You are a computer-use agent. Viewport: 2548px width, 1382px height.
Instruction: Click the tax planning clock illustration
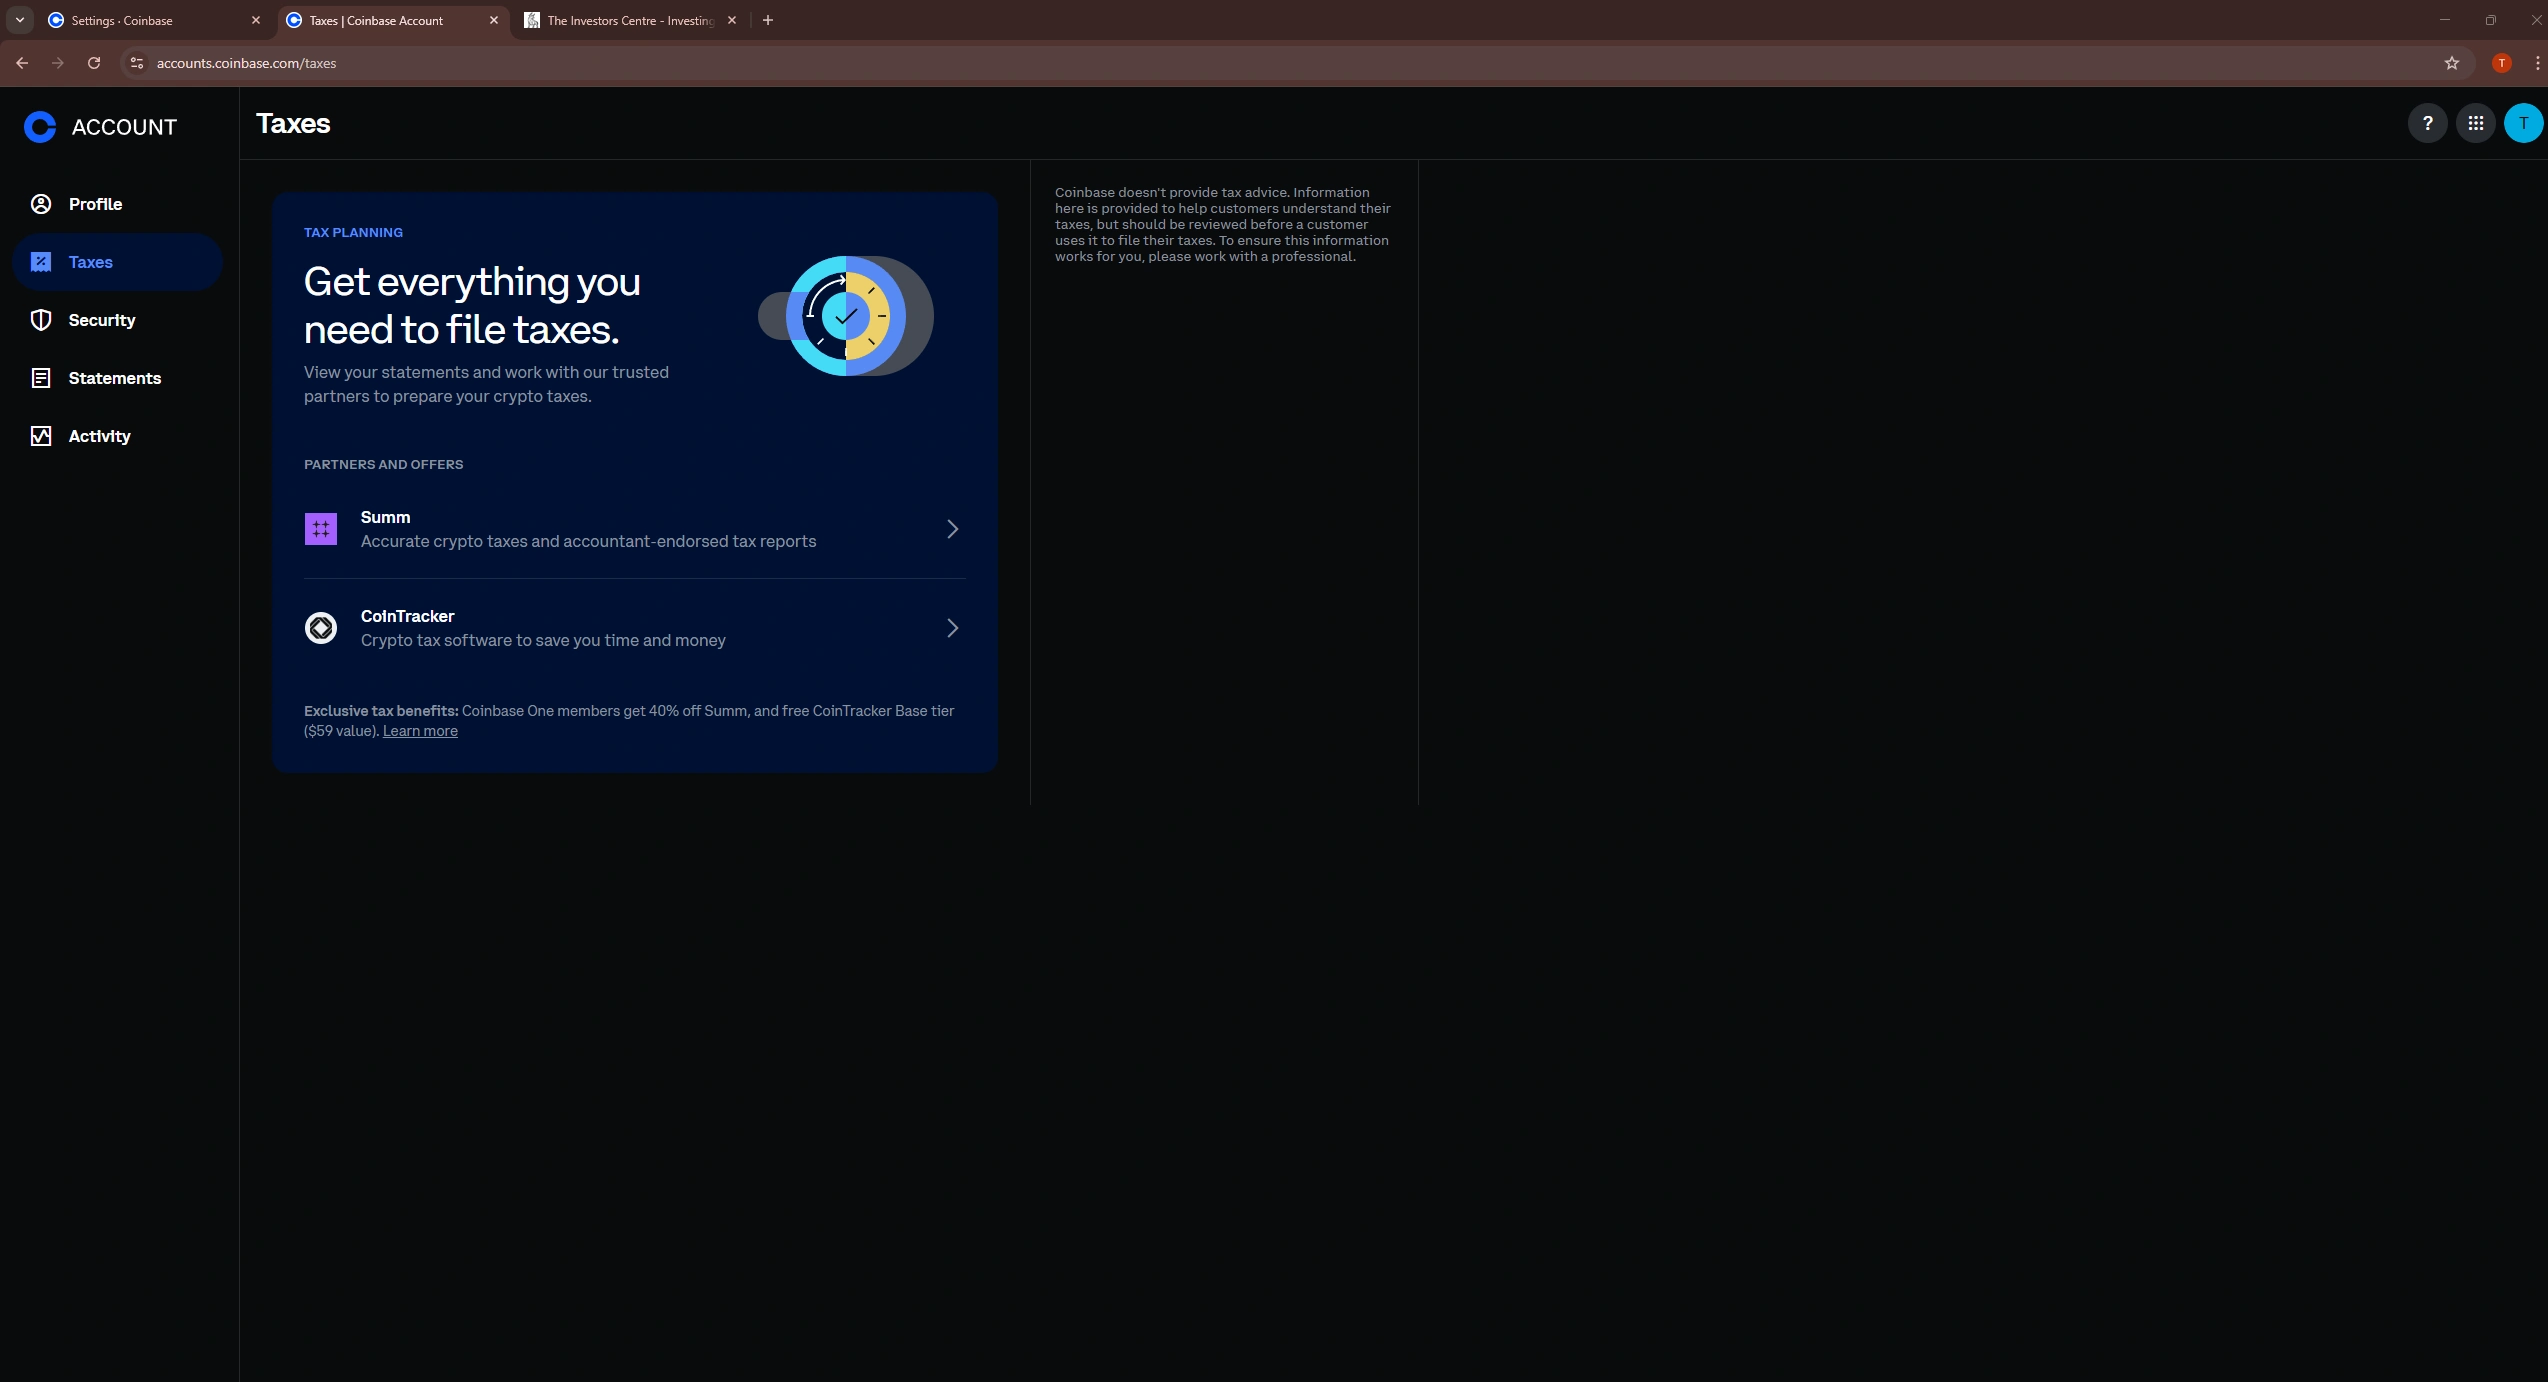846,316
